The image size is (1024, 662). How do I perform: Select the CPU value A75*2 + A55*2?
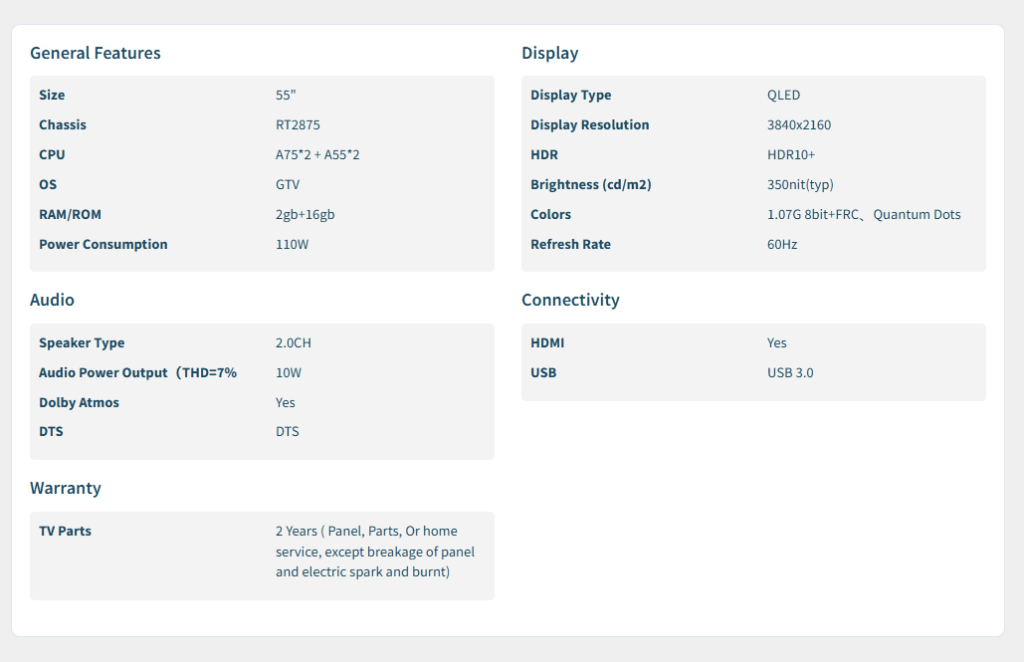point(316,155)
